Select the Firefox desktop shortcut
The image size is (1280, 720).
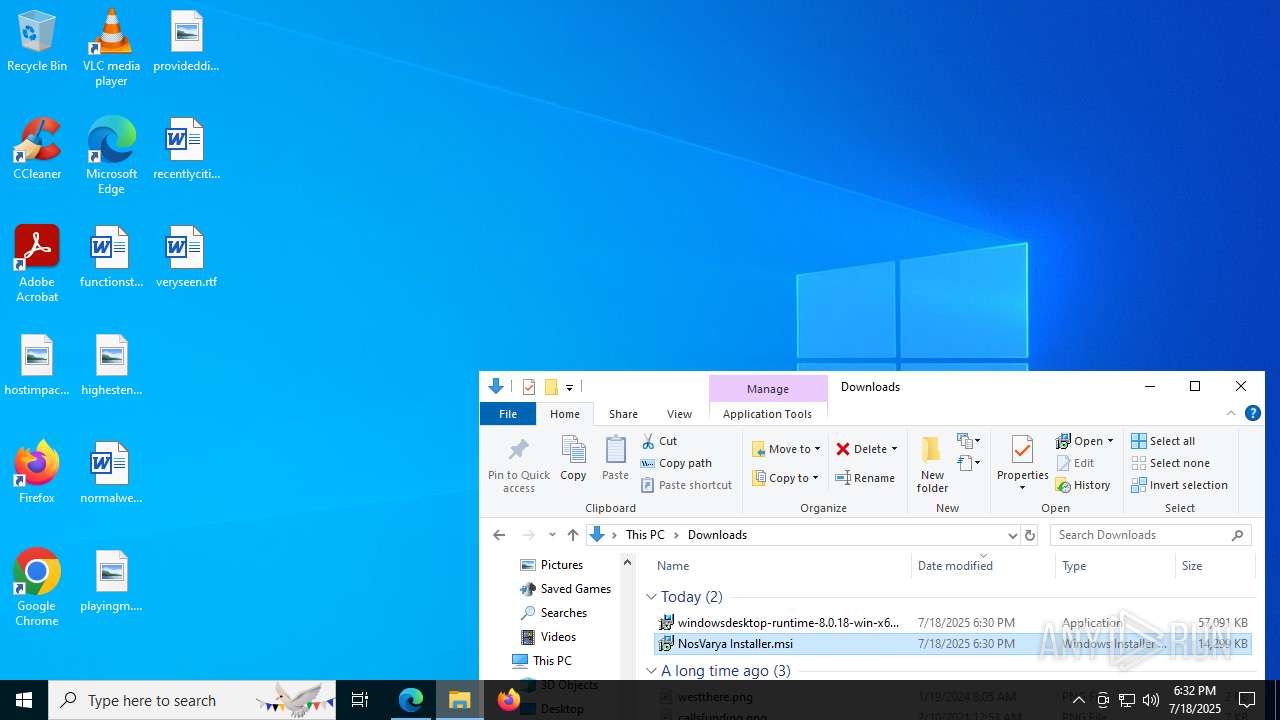(x=37, y=474)
